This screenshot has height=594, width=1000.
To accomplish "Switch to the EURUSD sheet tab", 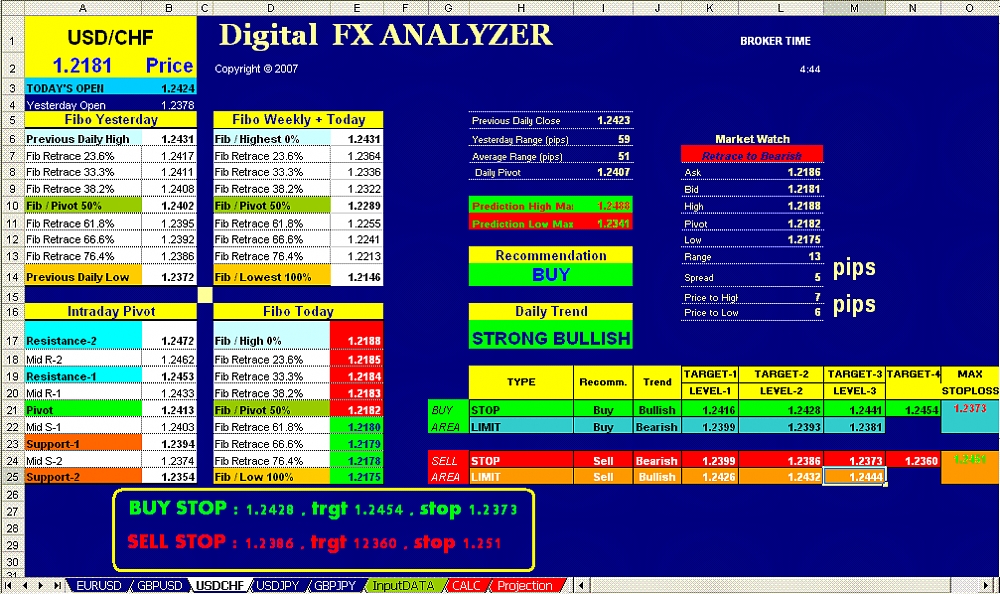I will tap(98, 585).
